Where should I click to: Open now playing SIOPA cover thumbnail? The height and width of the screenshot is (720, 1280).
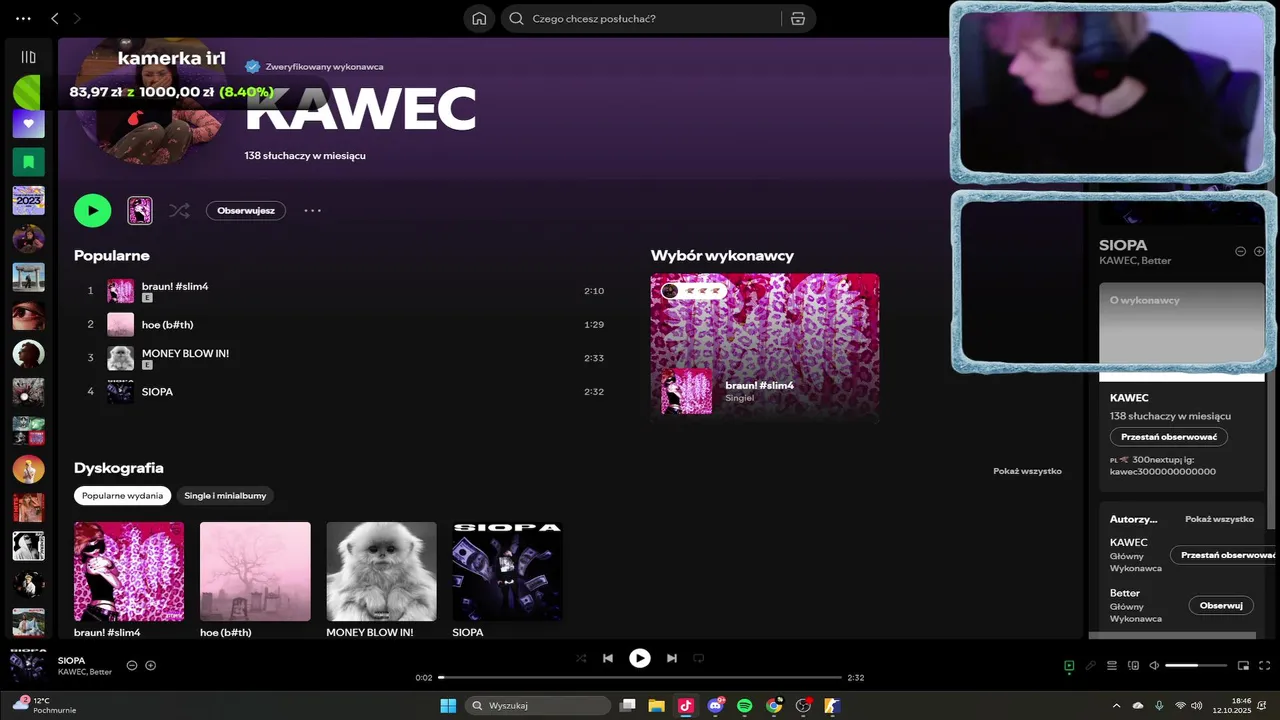tap(27, 666)
